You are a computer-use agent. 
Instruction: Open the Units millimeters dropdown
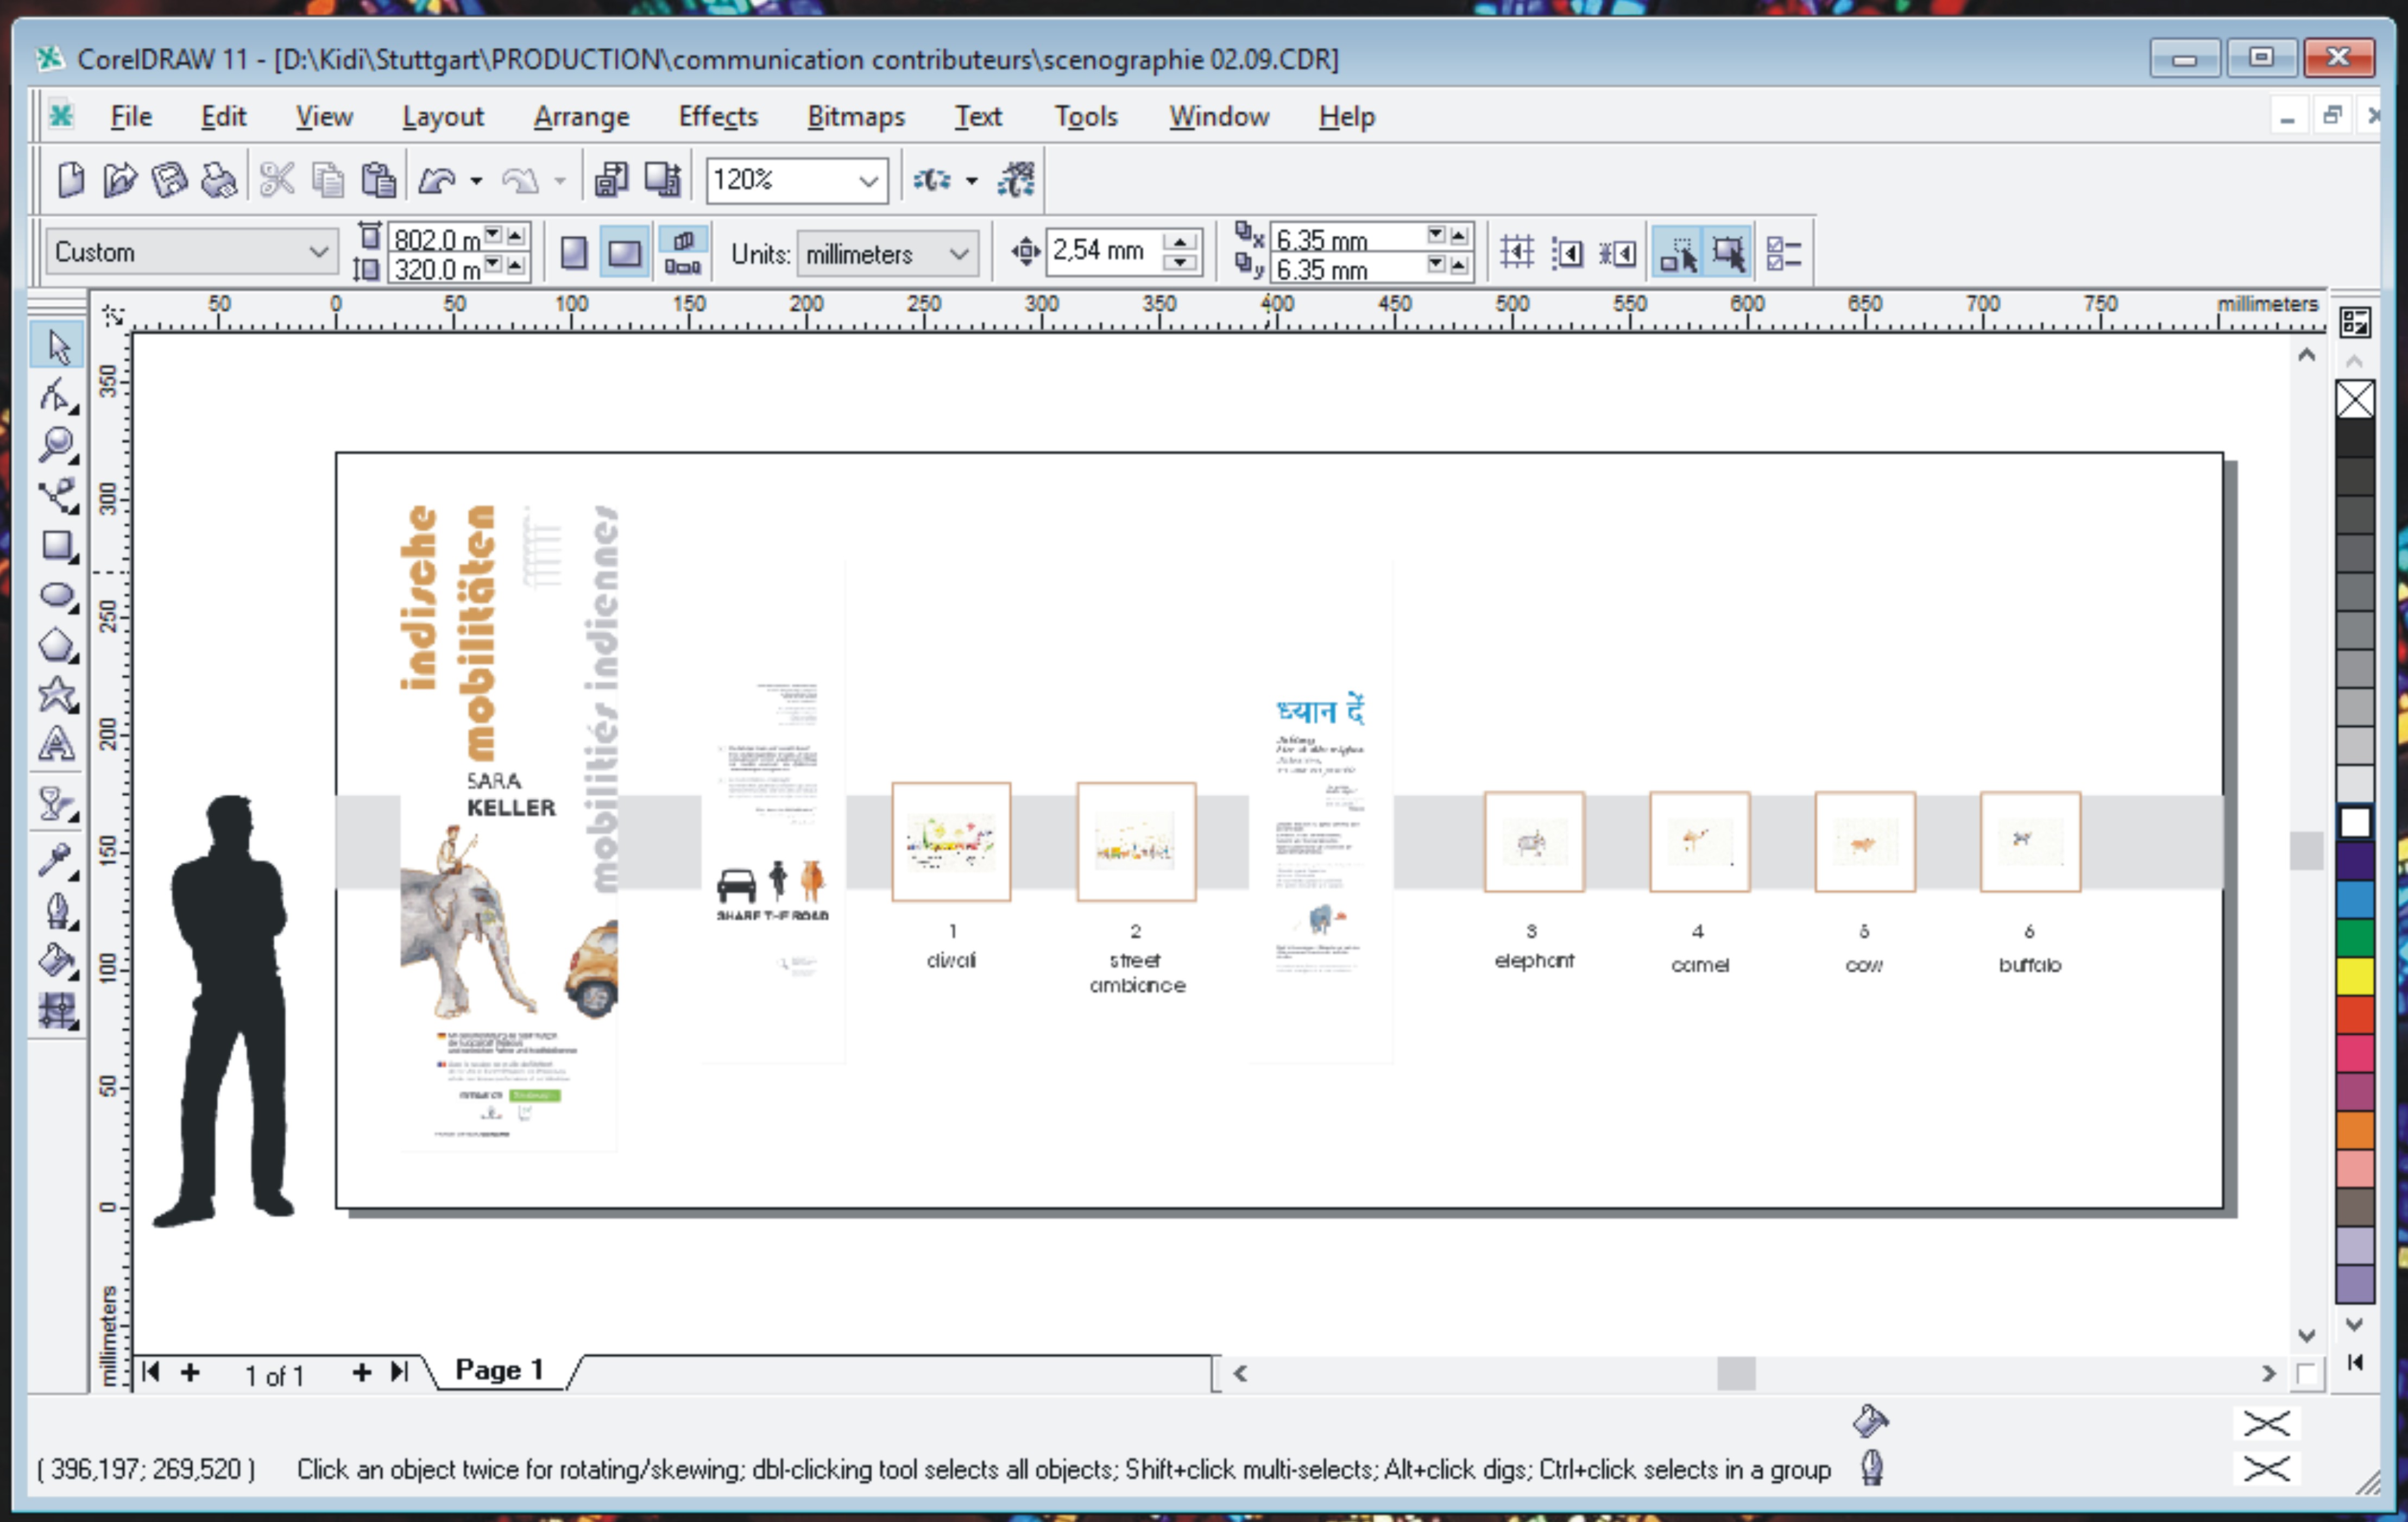pos(959,254)
